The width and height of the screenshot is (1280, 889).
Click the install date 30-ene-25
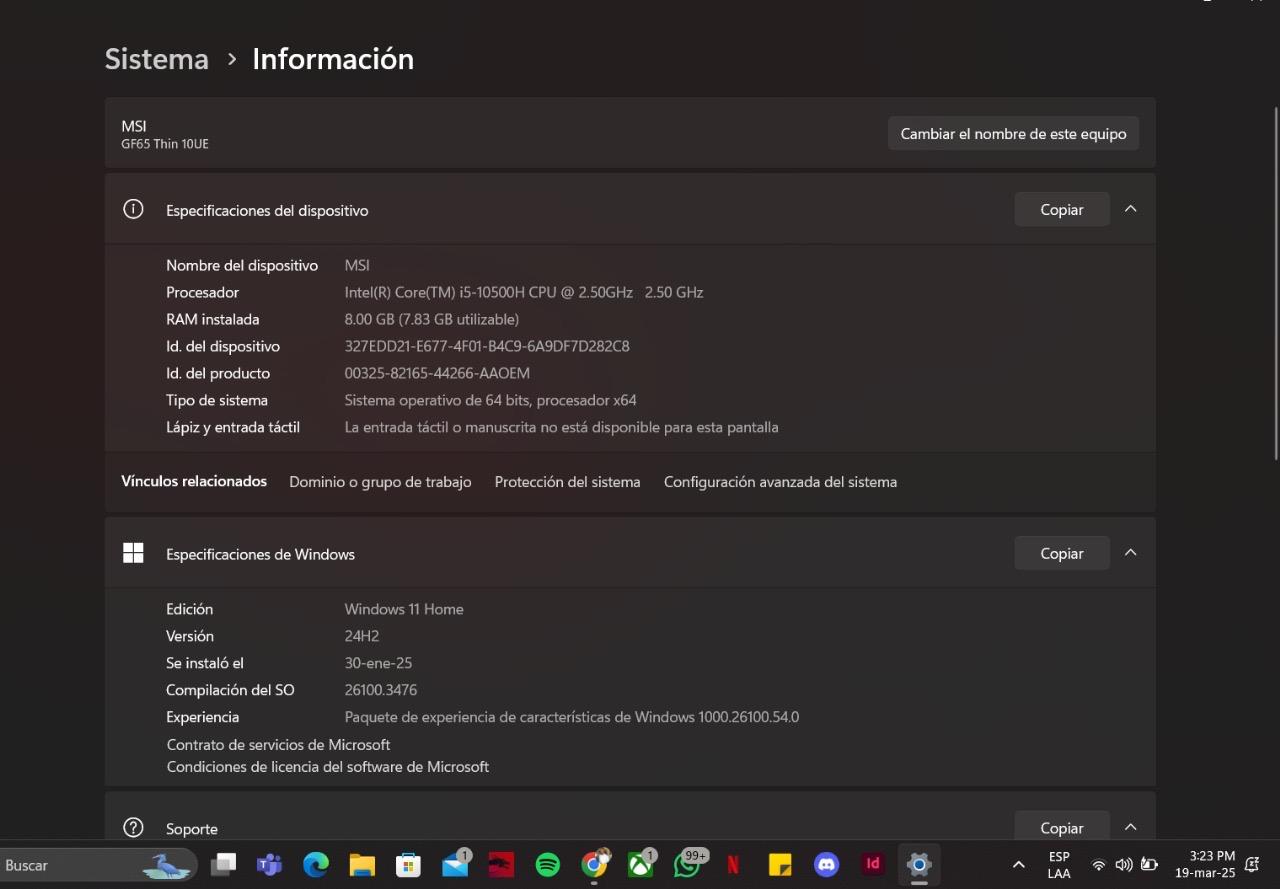[x=378, y=663]
